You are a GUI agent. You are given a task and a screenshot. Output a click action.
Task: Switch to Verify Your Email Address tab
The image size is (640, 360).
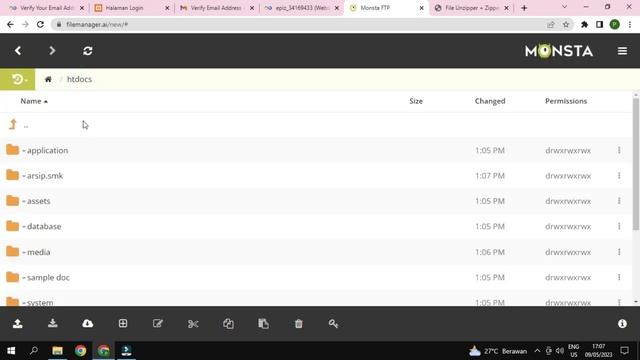(x=46, y=8)
